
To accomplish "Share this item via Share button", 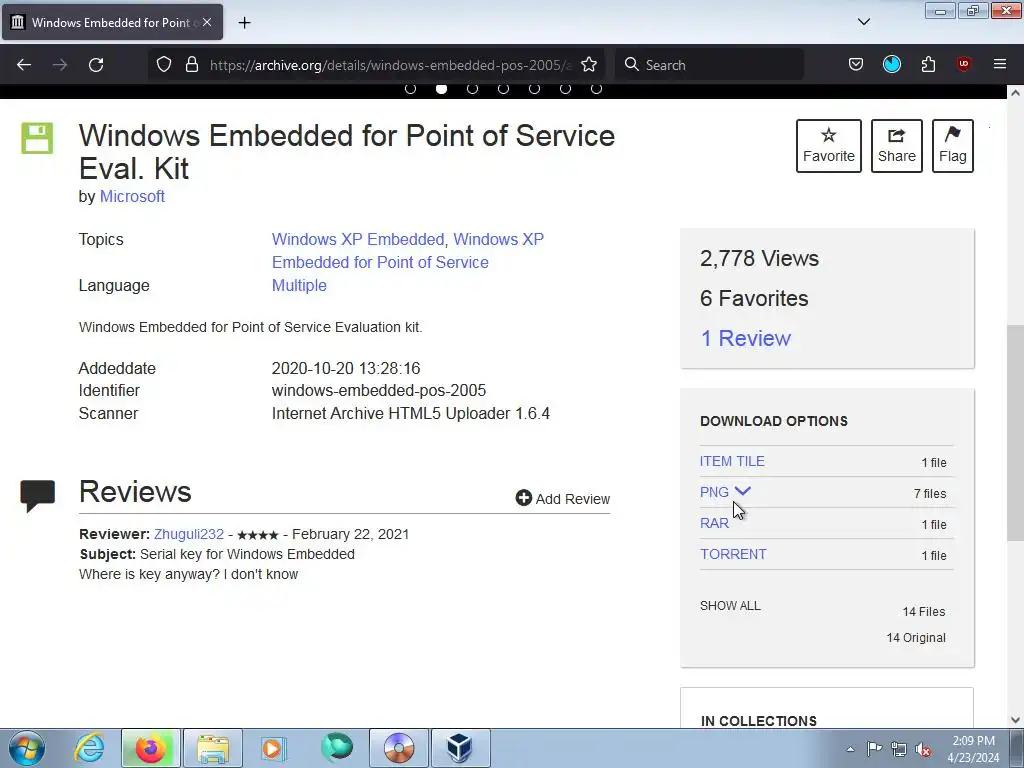I will click(x=897, y=146).
